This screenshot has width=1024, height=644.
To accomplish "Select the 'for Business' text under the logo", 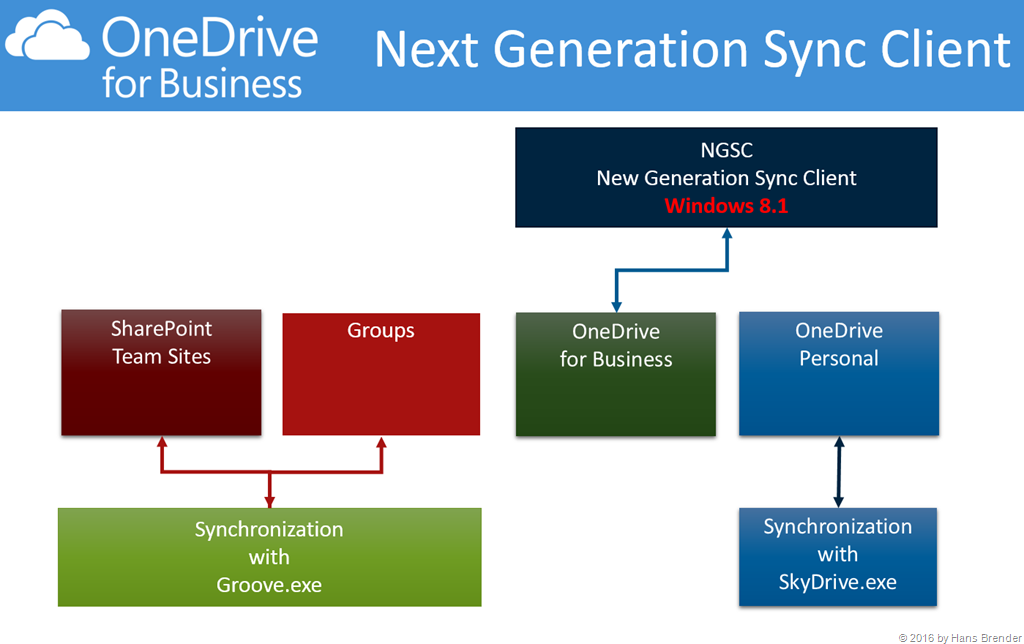I will tap(202, 83).
